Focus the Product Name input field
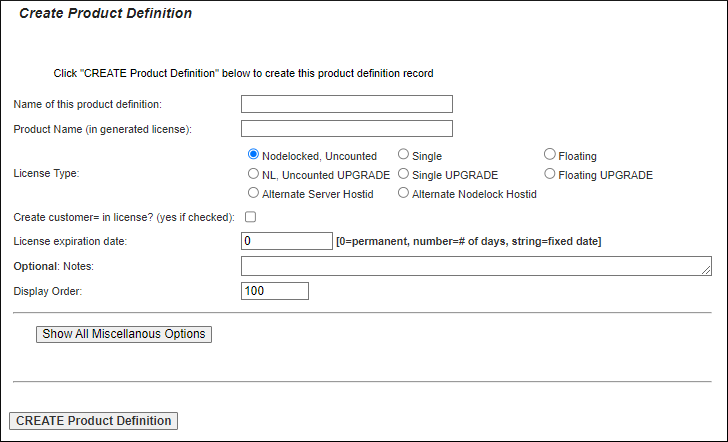The width and height of the screenshot is (728, 442). pos(347,128)
